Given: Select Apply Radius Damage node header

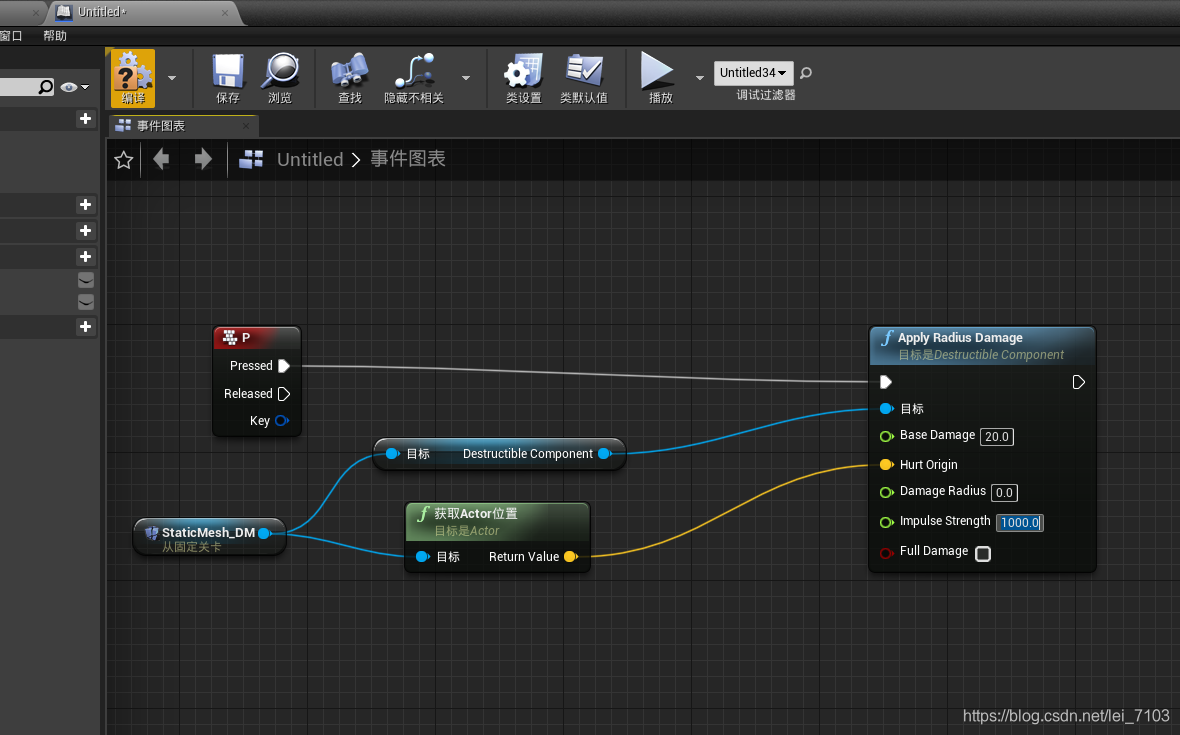Looking at the screenshot, I should click(982, 346).
